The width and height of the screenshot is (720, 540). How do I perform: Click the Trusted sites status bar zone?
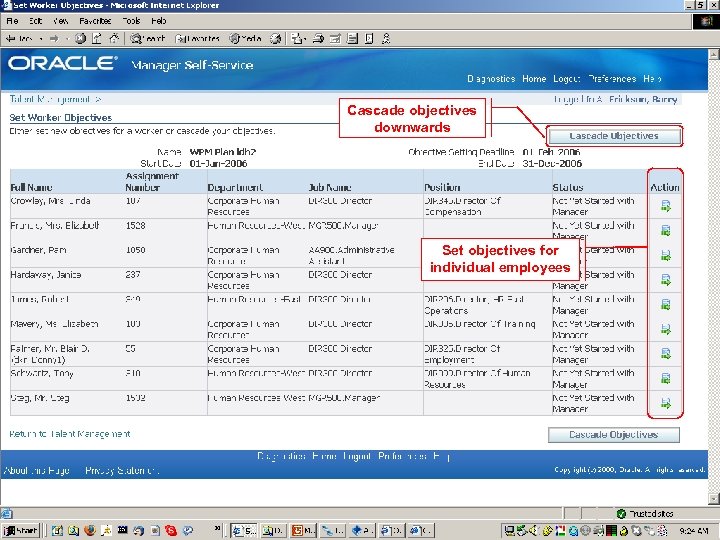point(646,513)
